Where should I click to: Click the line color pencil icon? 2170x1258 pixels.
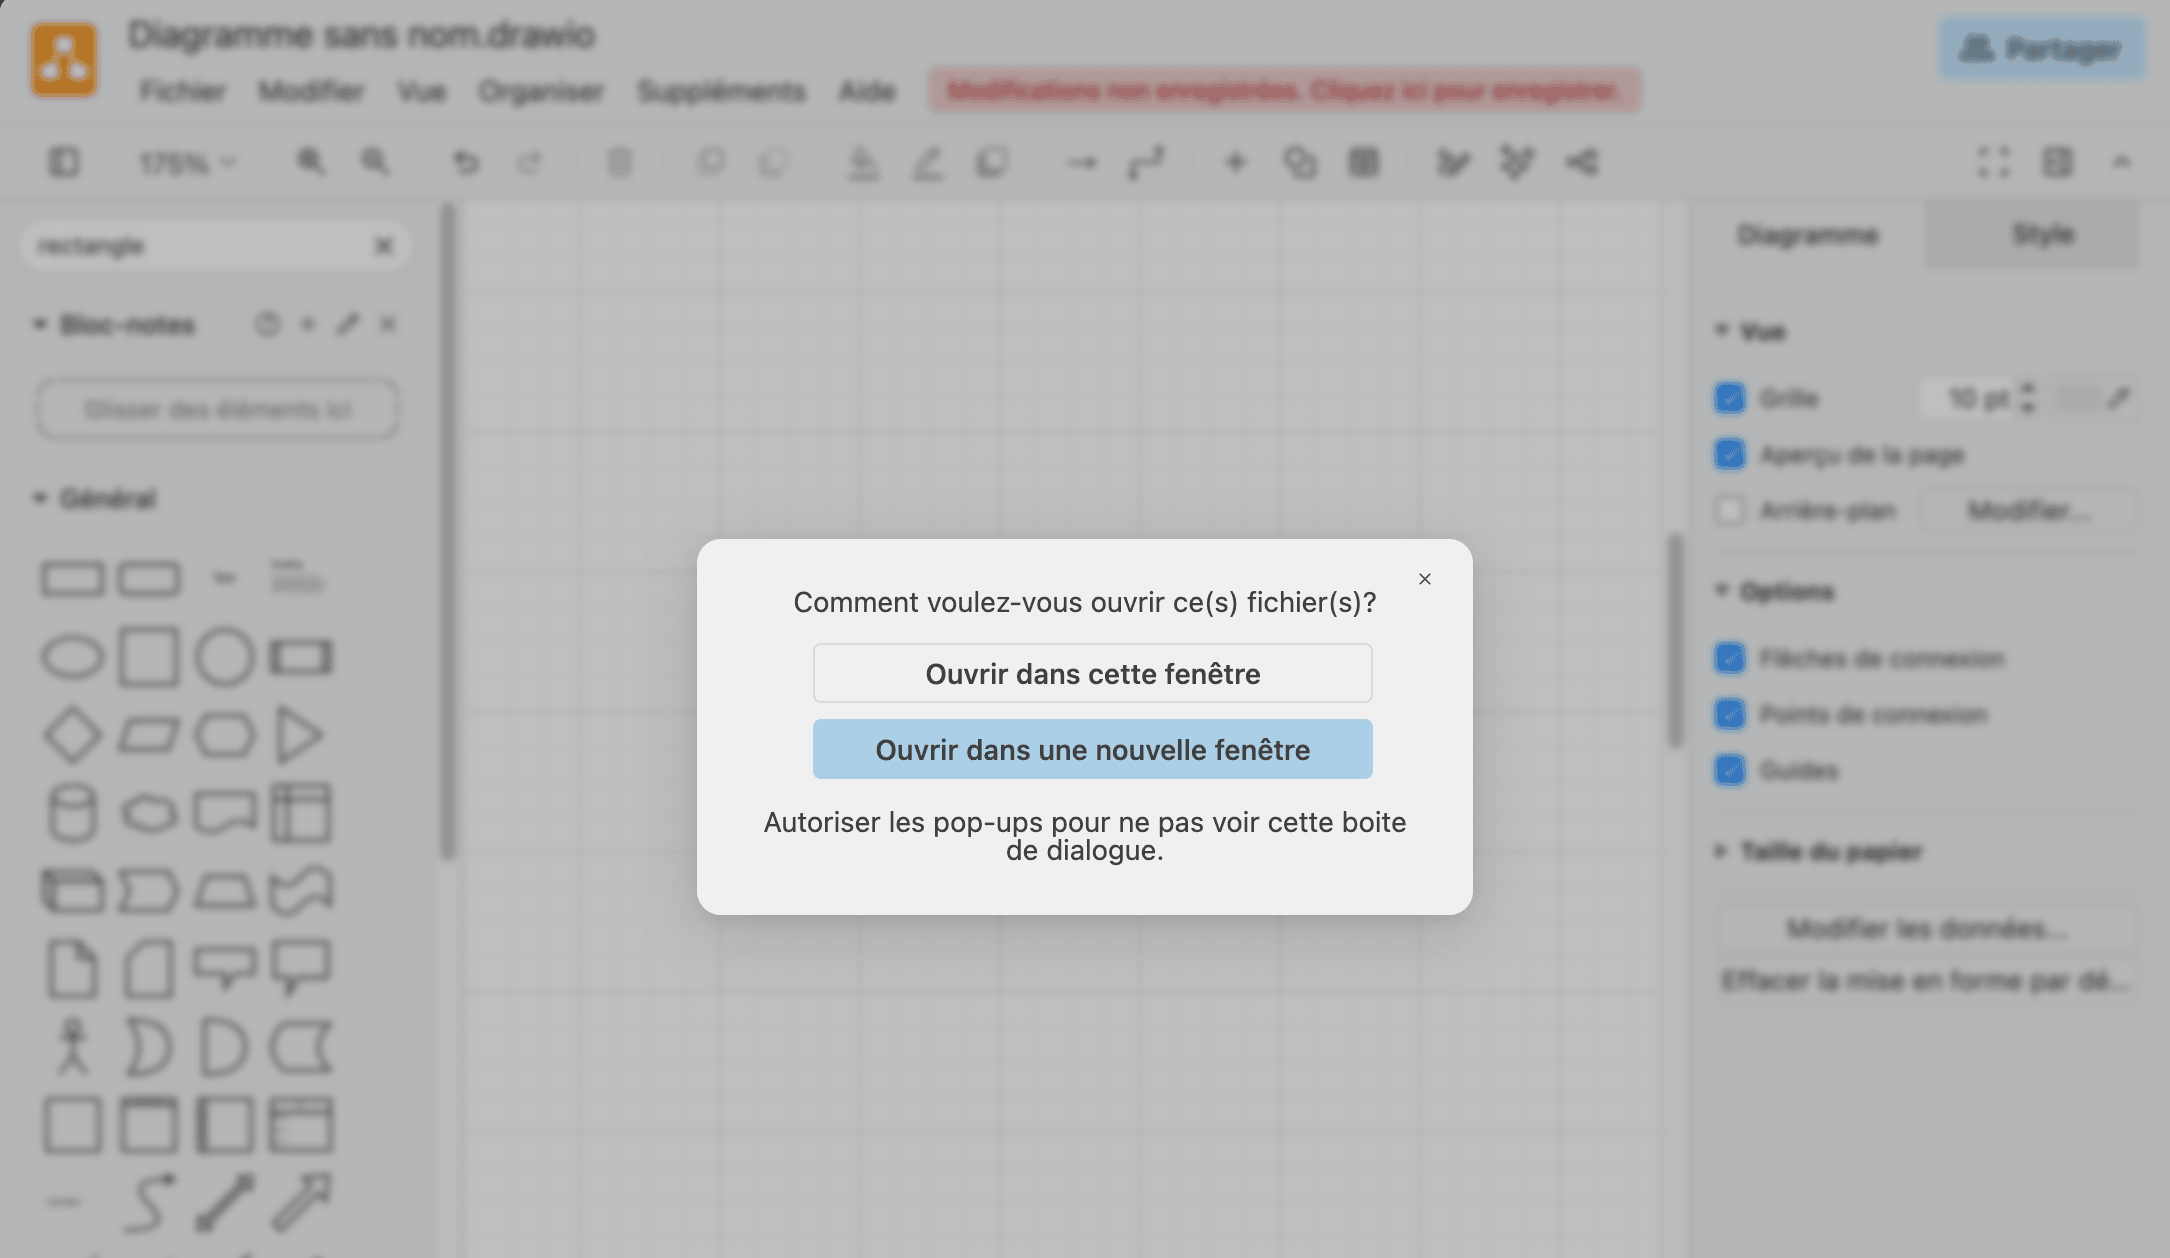pyautogui.click(x=927, y=162)
